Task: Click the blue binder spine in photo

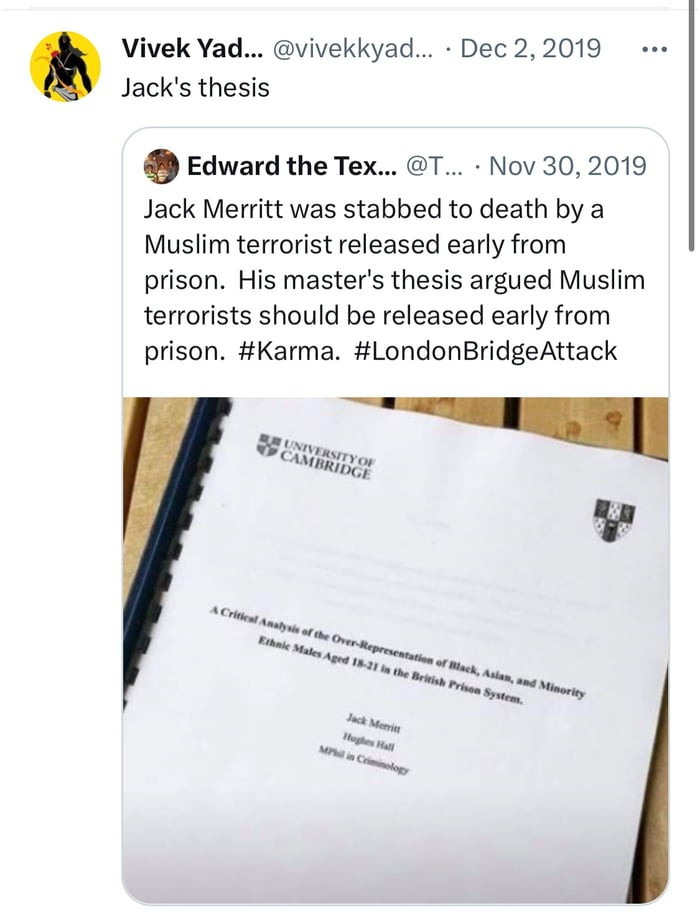Action: pyautogui.click(x=165, y=560)
